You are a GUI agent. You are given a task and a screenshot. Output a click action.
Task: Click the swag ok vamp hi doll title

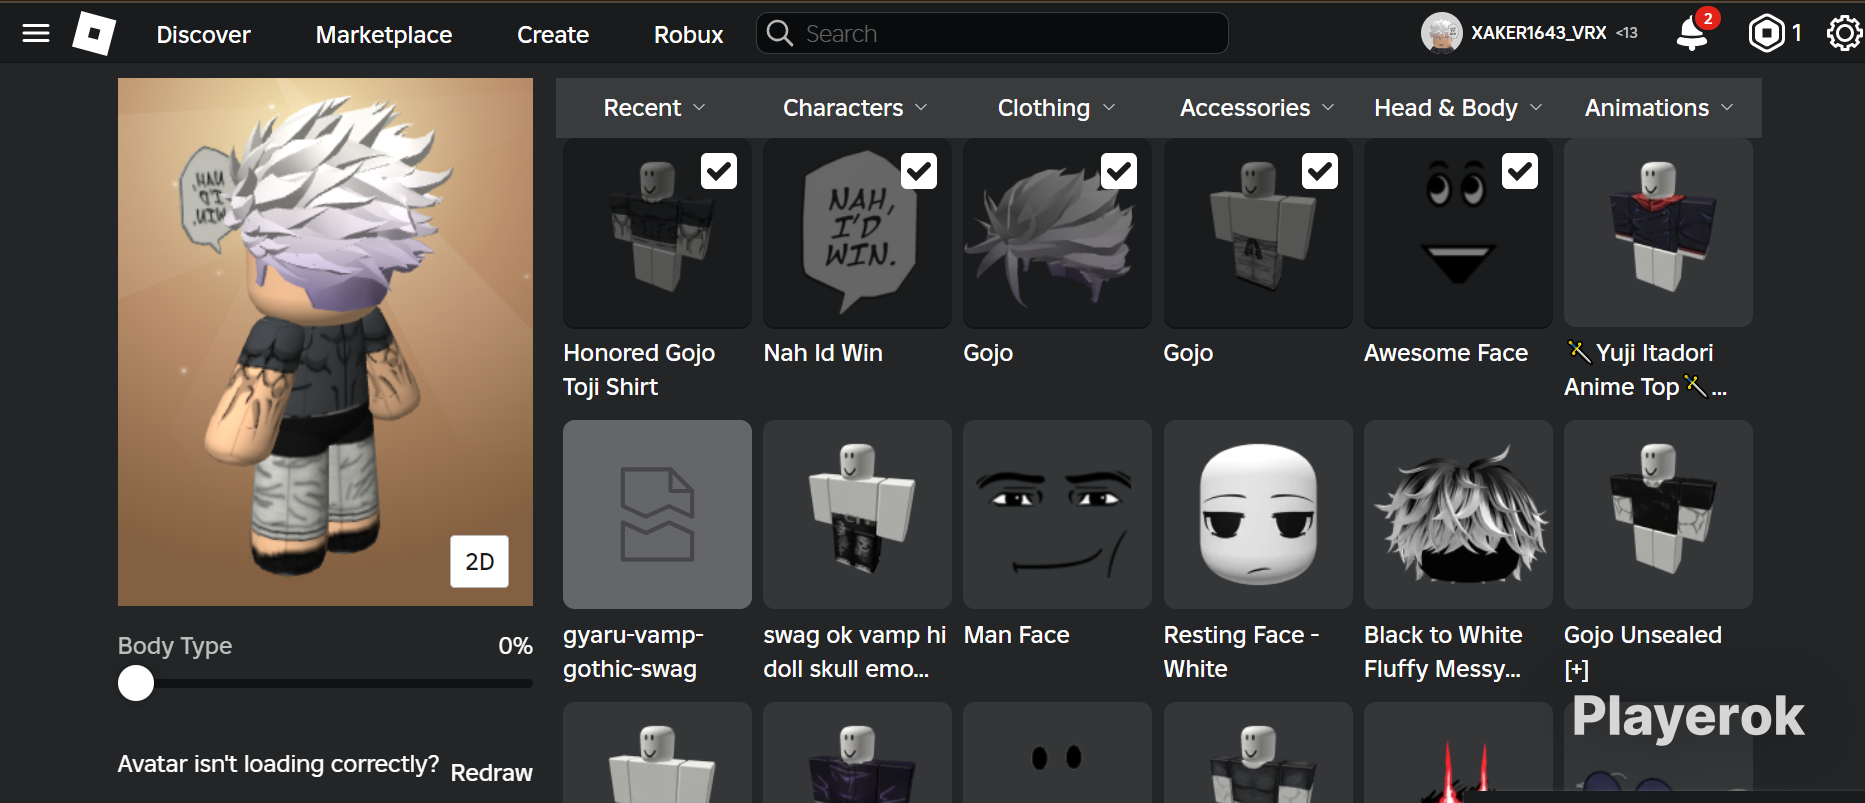pos(854,652)
